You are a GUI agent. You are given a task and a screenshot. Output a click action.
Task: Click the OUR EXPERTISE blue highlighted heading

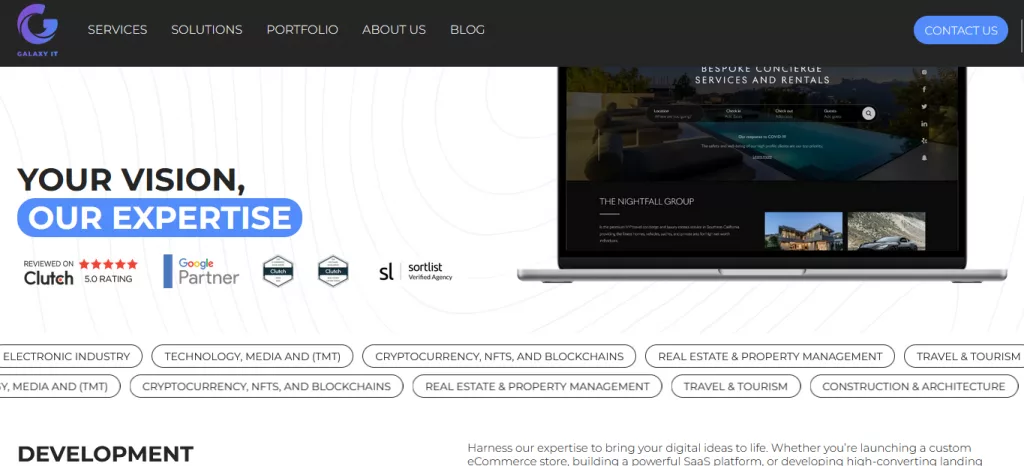159,217
